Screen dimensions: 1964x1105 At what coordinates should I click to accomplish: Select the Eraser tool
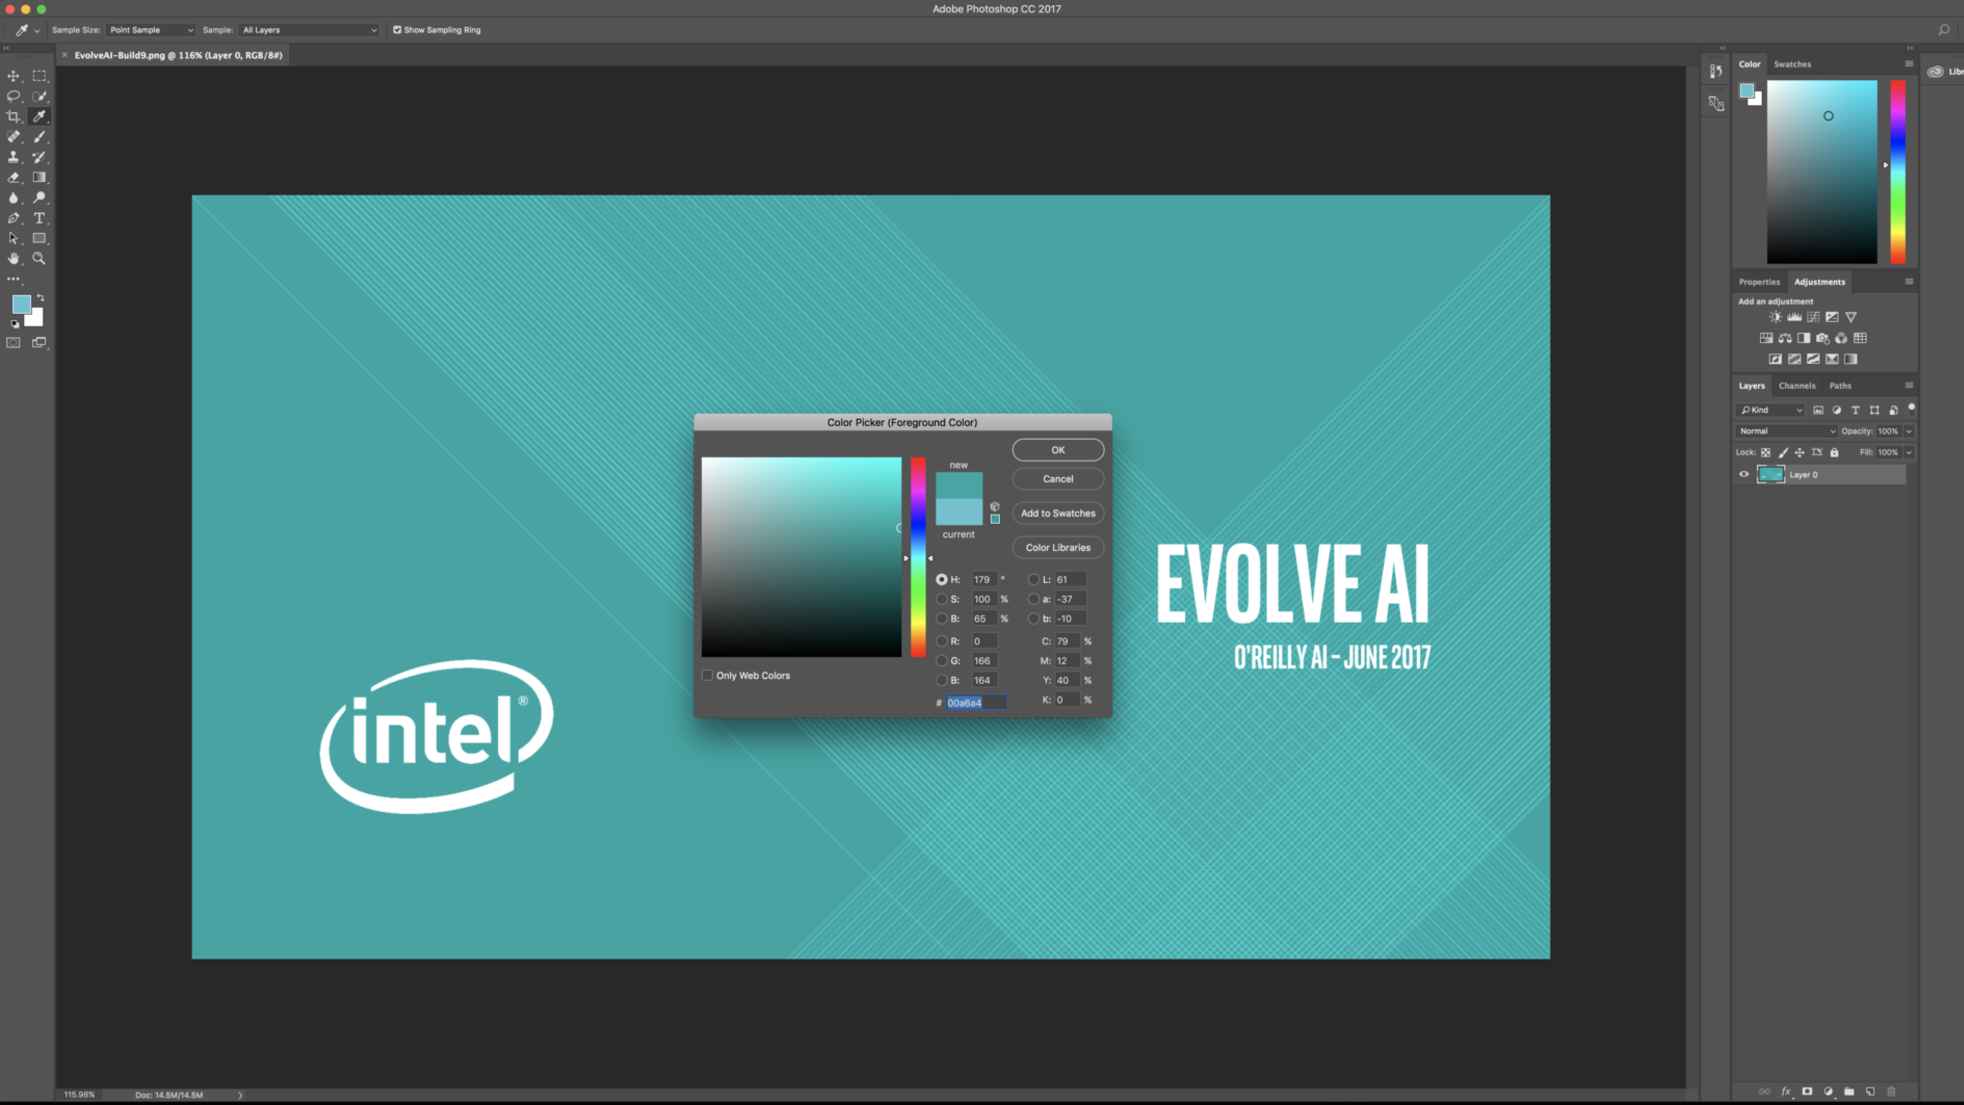13,177
